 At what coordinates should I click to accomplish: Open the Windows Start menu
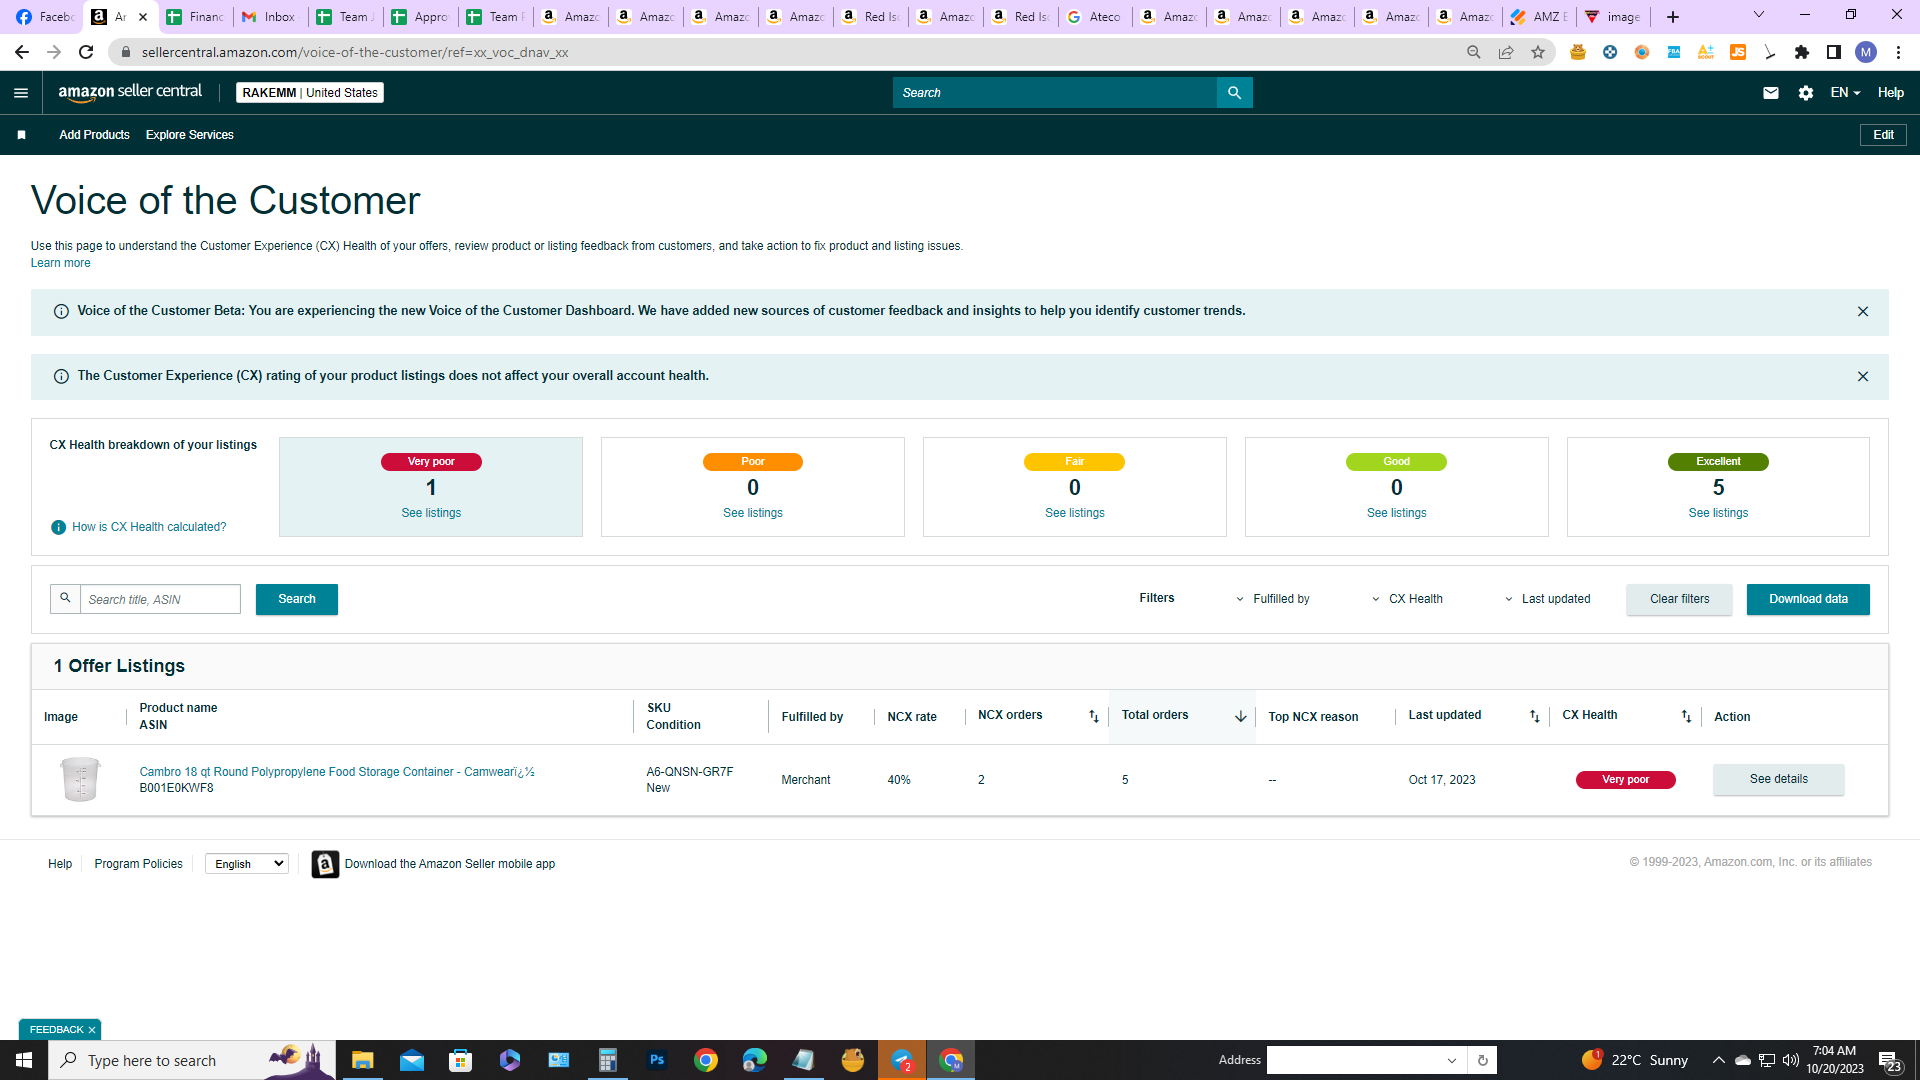tap(24, 1060)
